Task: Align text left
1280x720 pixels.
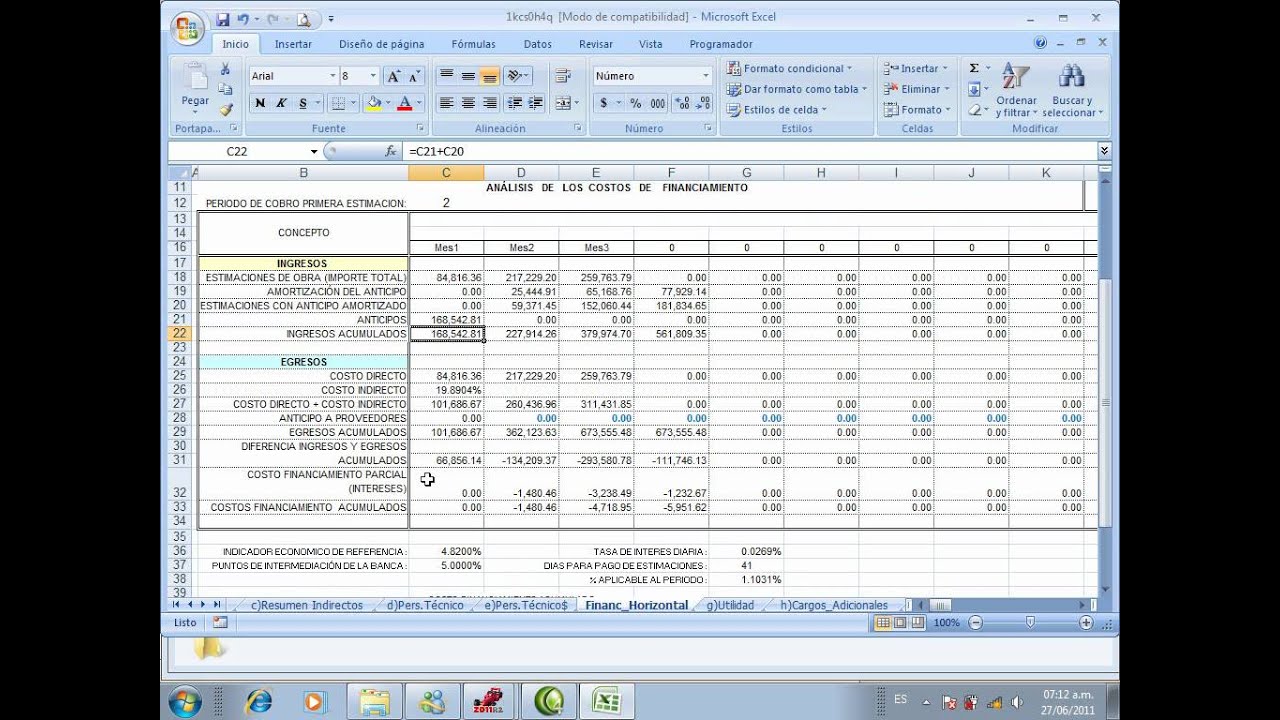Action: tap(446, 103)
